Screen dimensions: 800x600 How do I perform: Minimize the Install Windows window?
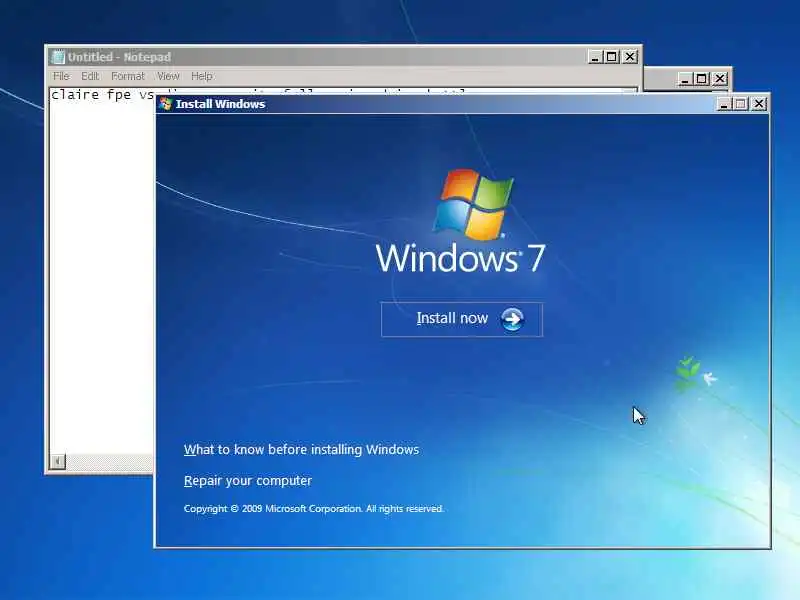click(x=724, y=104)
